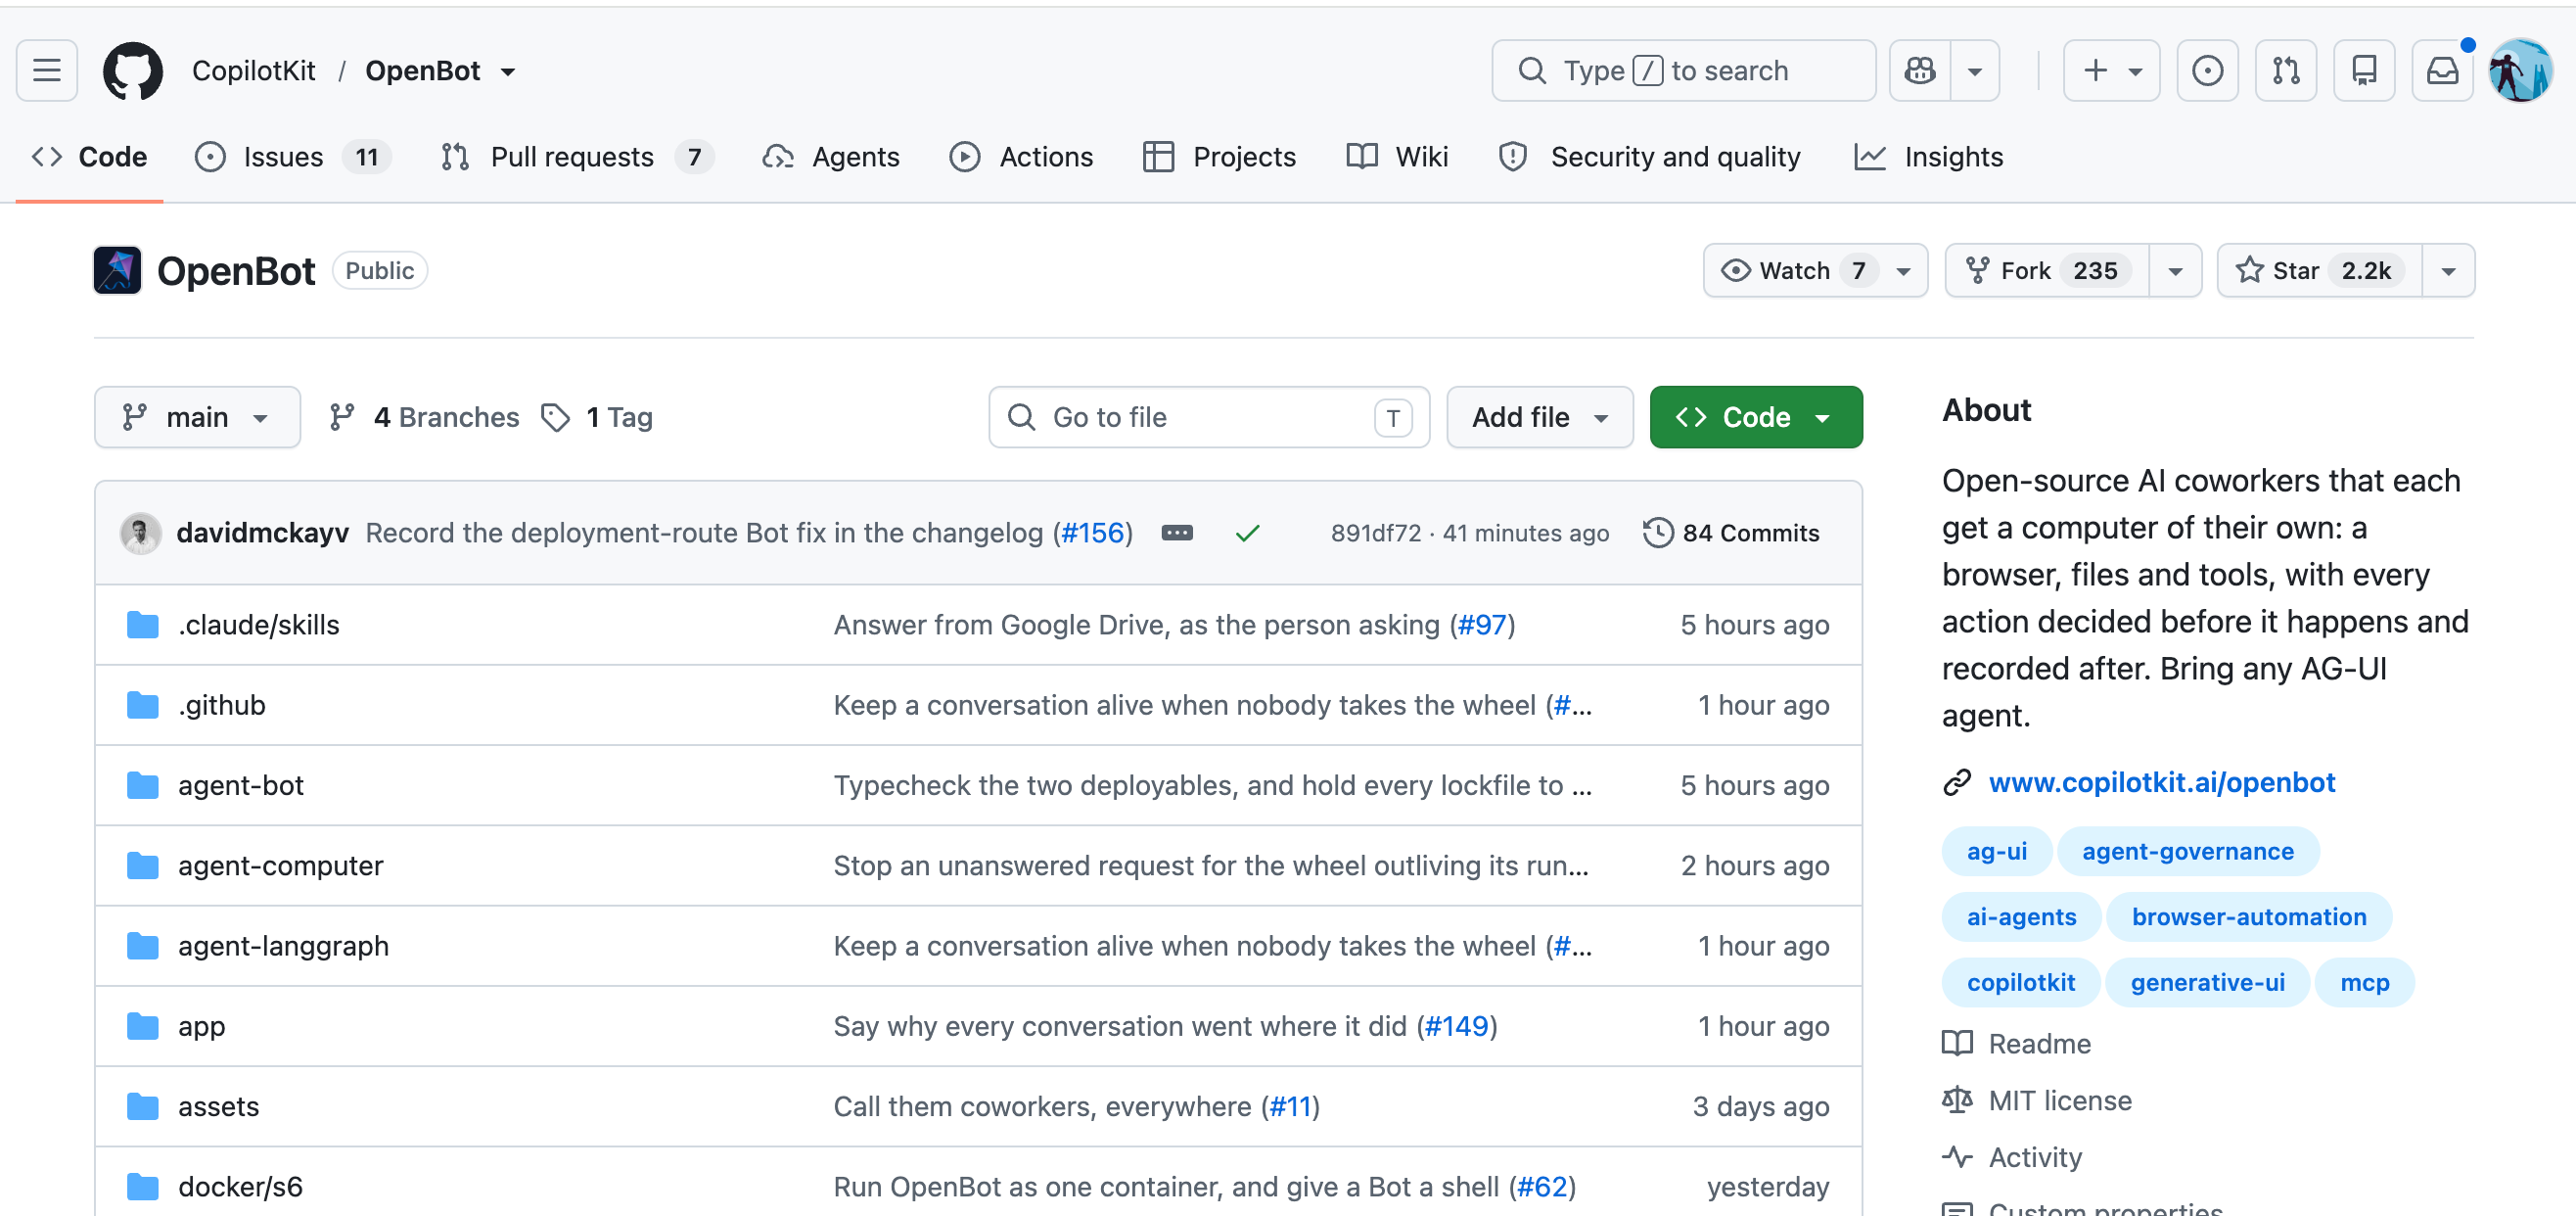Open pull request #156 link
Screen dimensions: 2576x1216
[x=1092, y=533]
